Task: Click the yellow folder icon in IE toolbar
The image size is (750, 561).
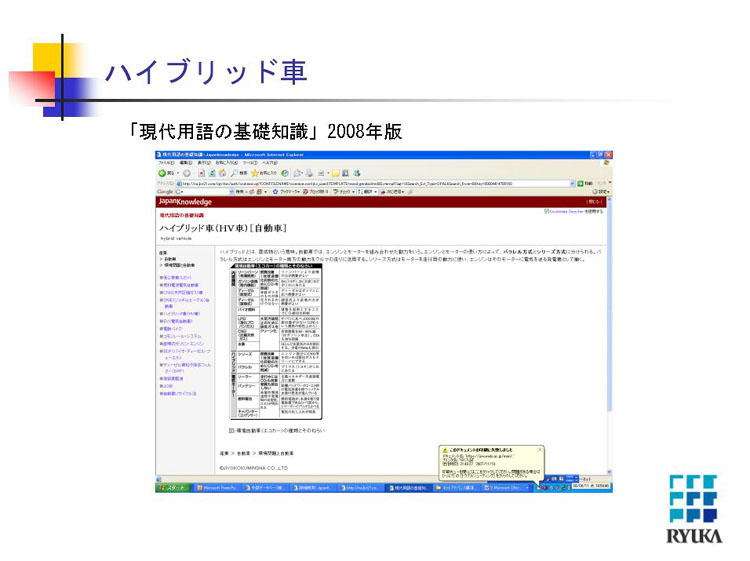Action: point(336,173)
